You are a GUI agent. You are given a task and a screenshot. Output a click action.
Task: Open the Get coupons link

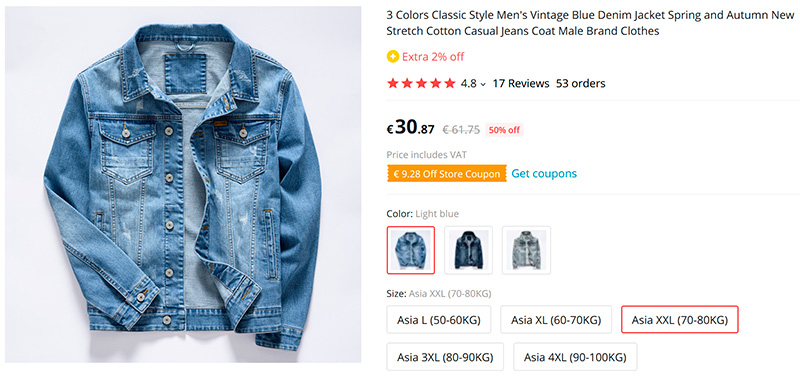544,173
